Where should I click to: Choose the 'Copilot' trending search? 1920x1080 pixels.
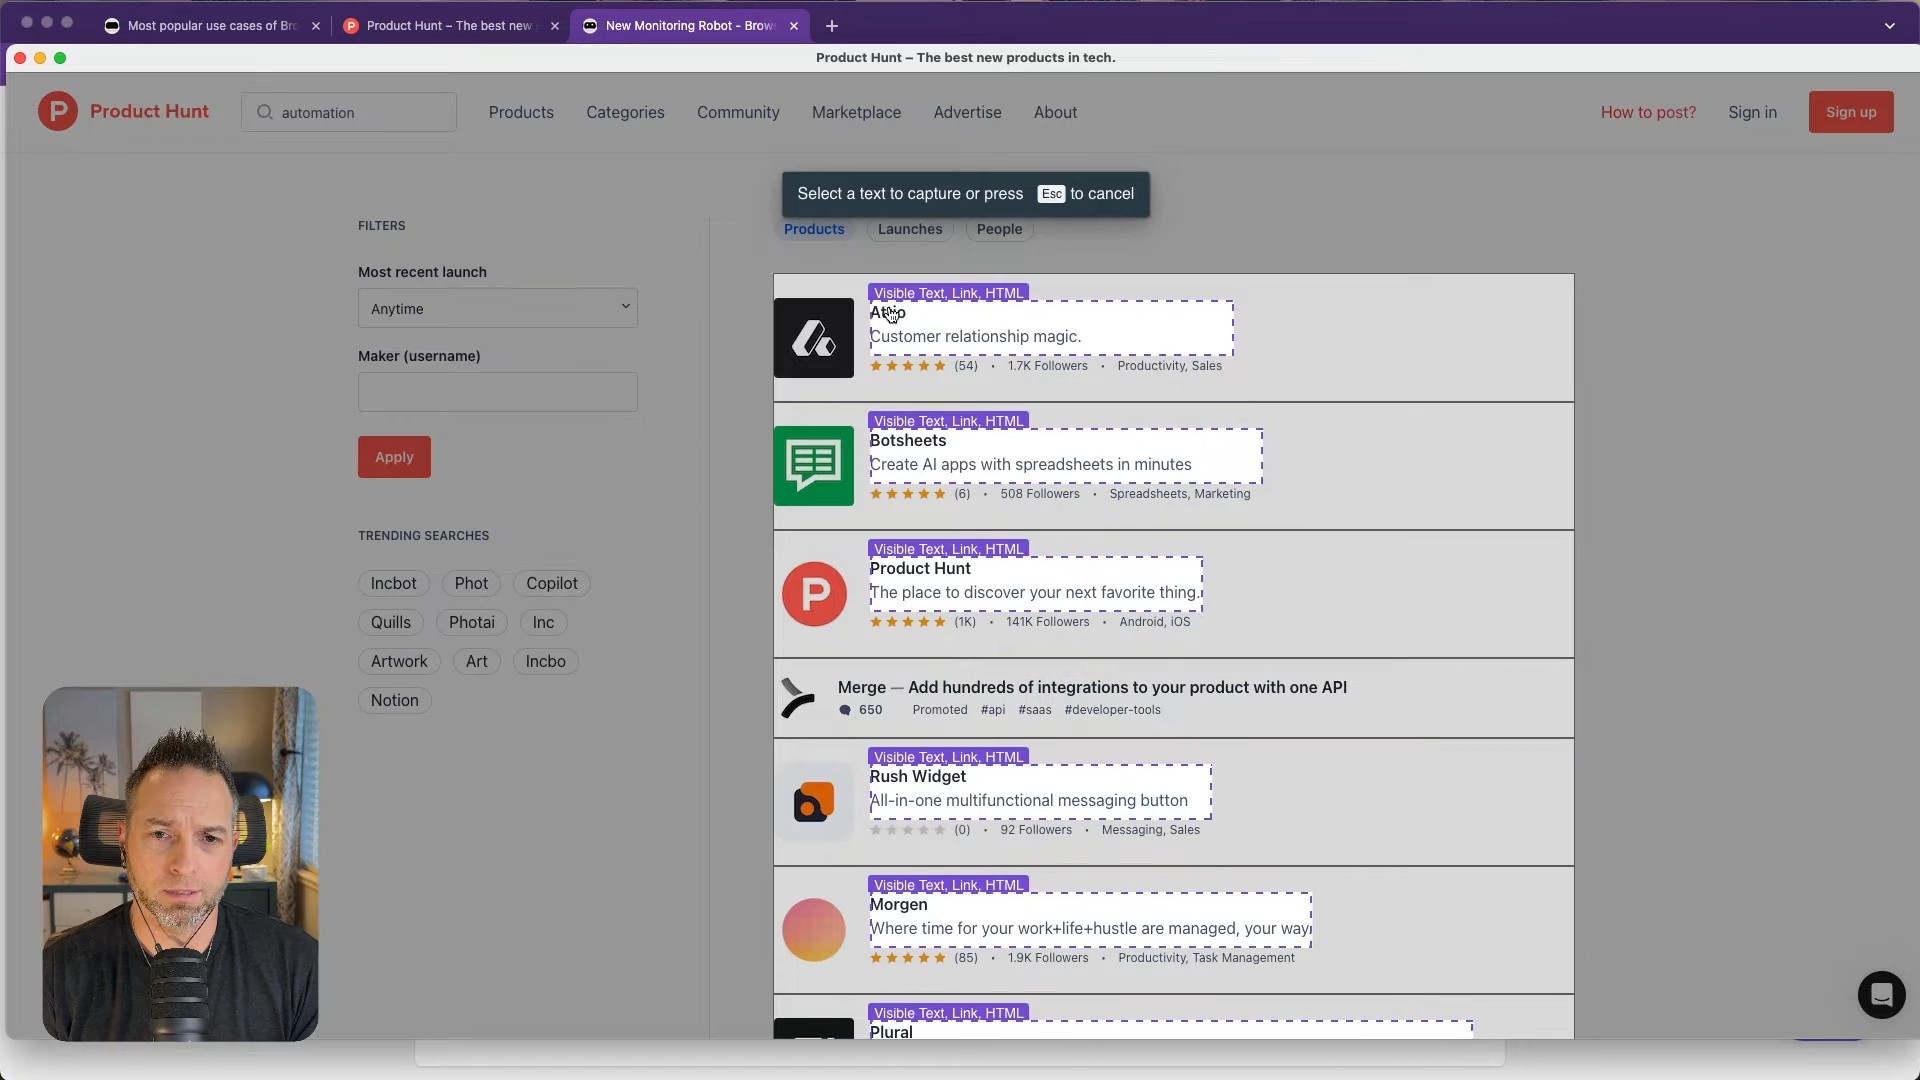click(x=552, y=583)
